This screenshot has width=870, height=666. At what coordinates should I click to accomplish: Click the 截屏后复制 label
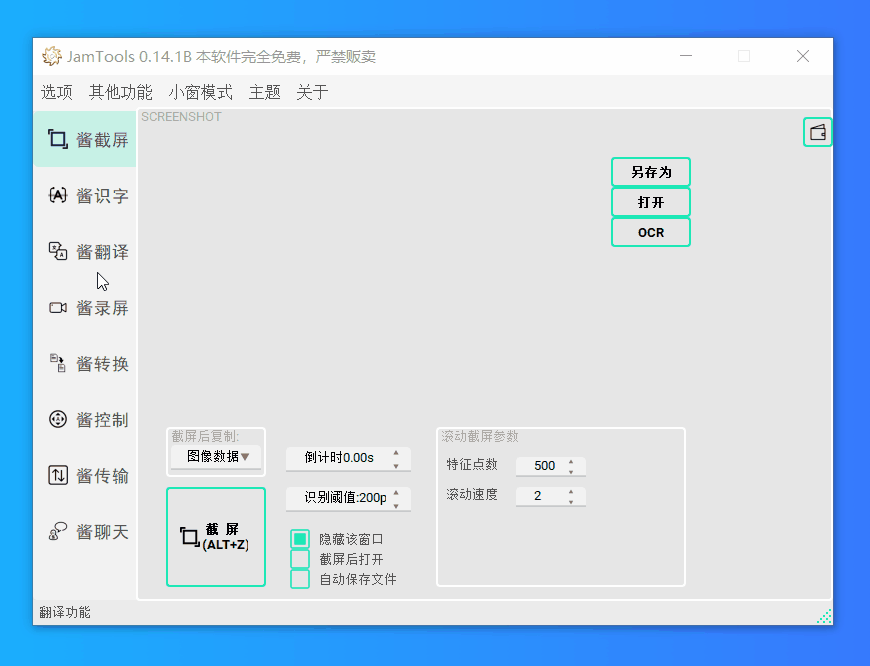pyautogui.click(x=205, y=436)
